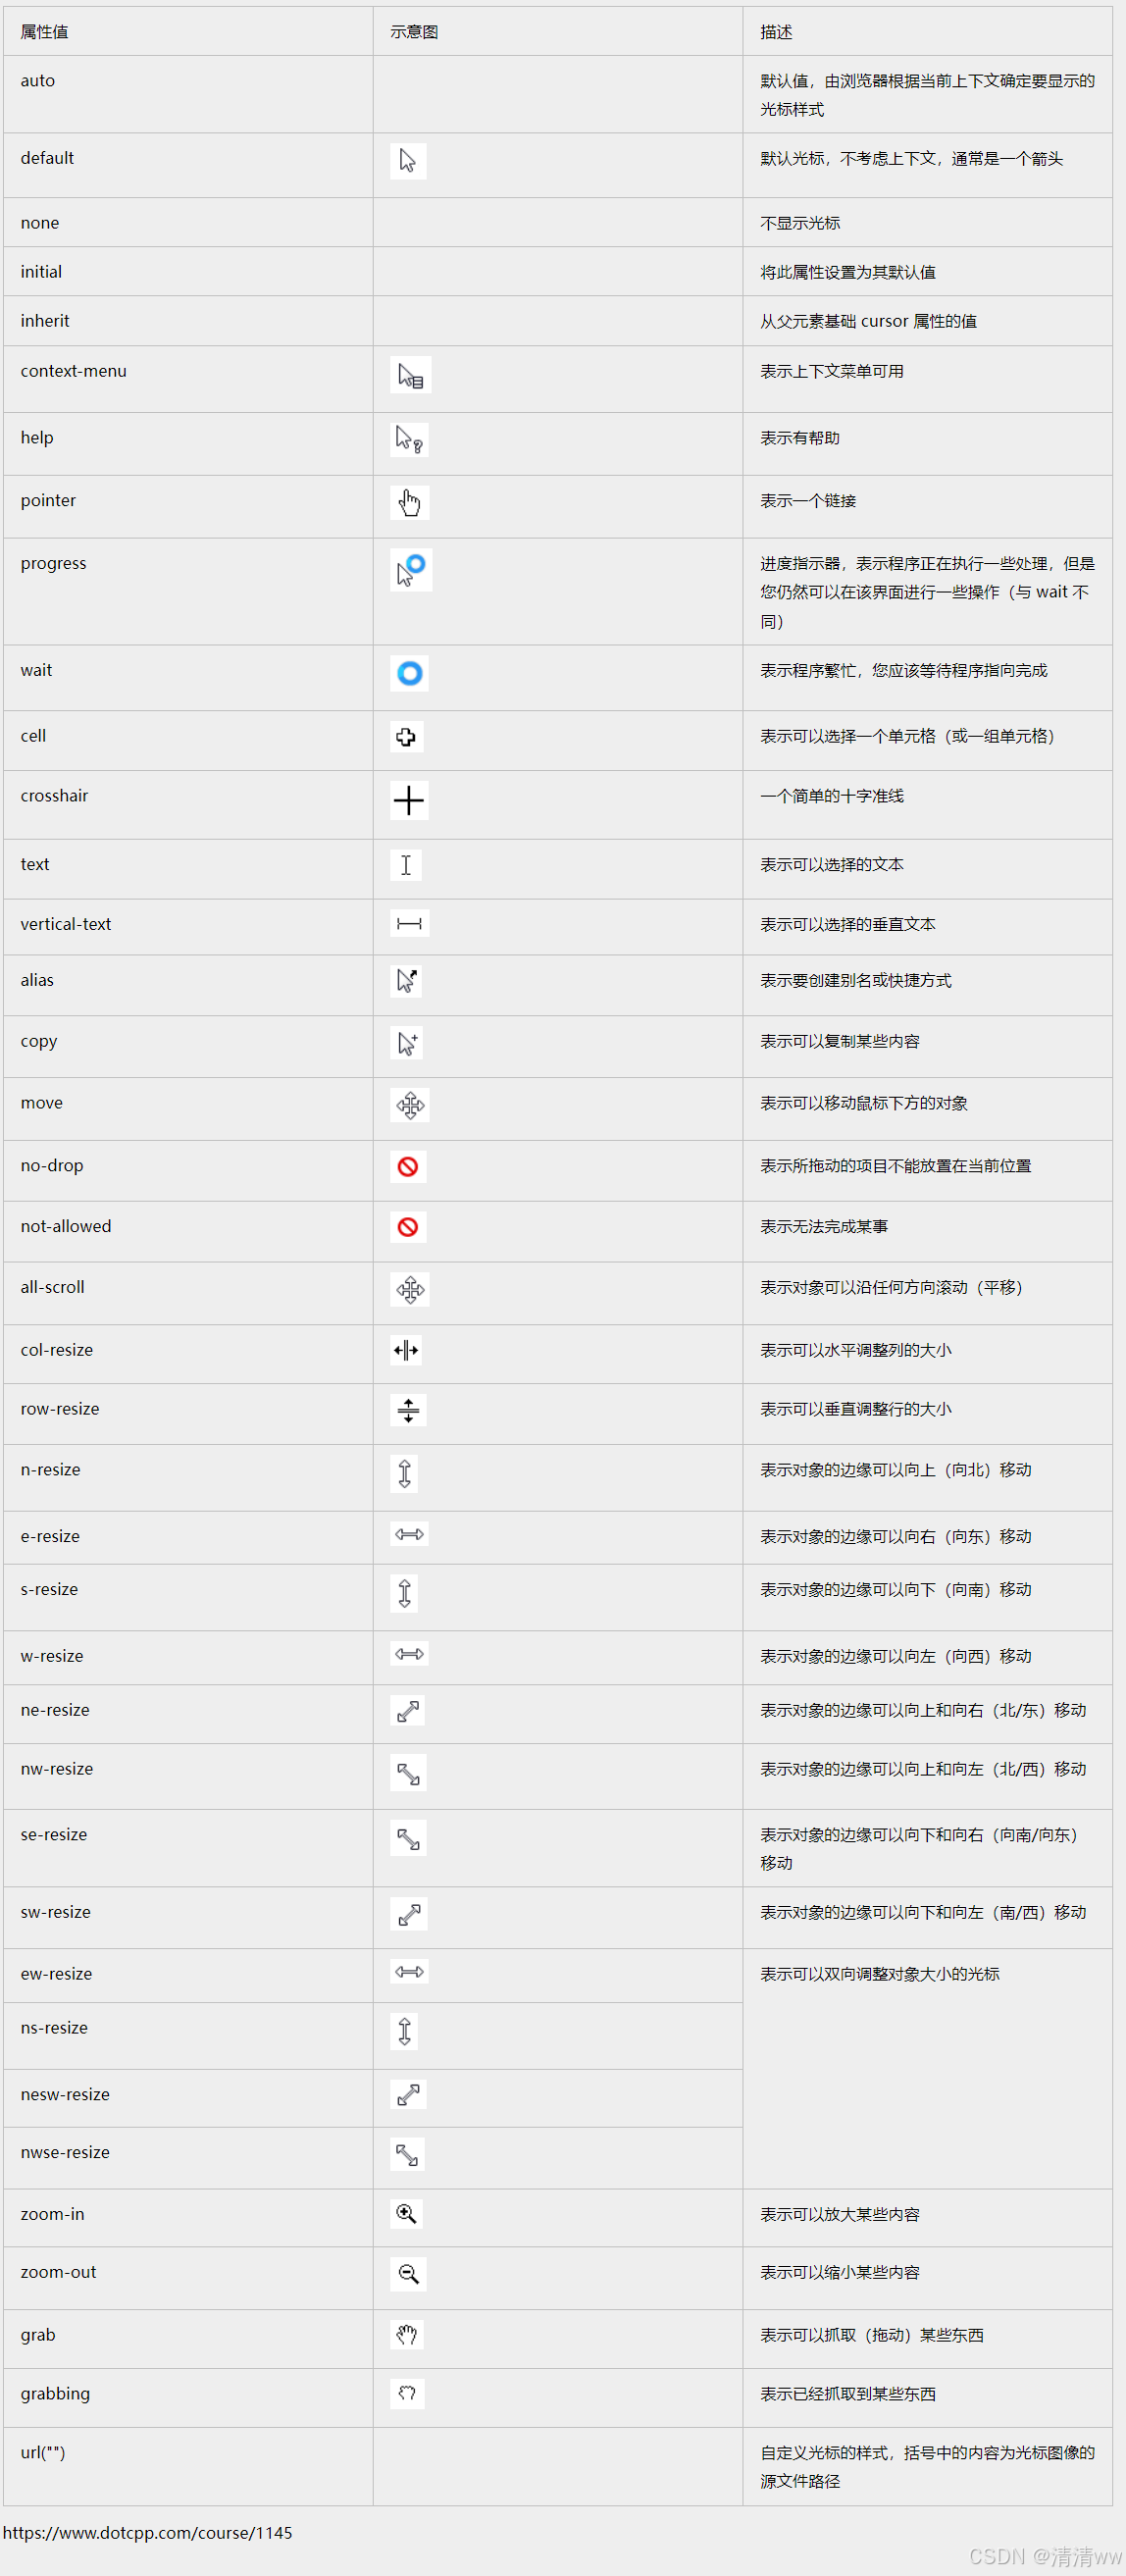This screenshot has width=1126, height=2576.
Task: Click the cell plus cursor icon
Action: (x=406, y=737)
